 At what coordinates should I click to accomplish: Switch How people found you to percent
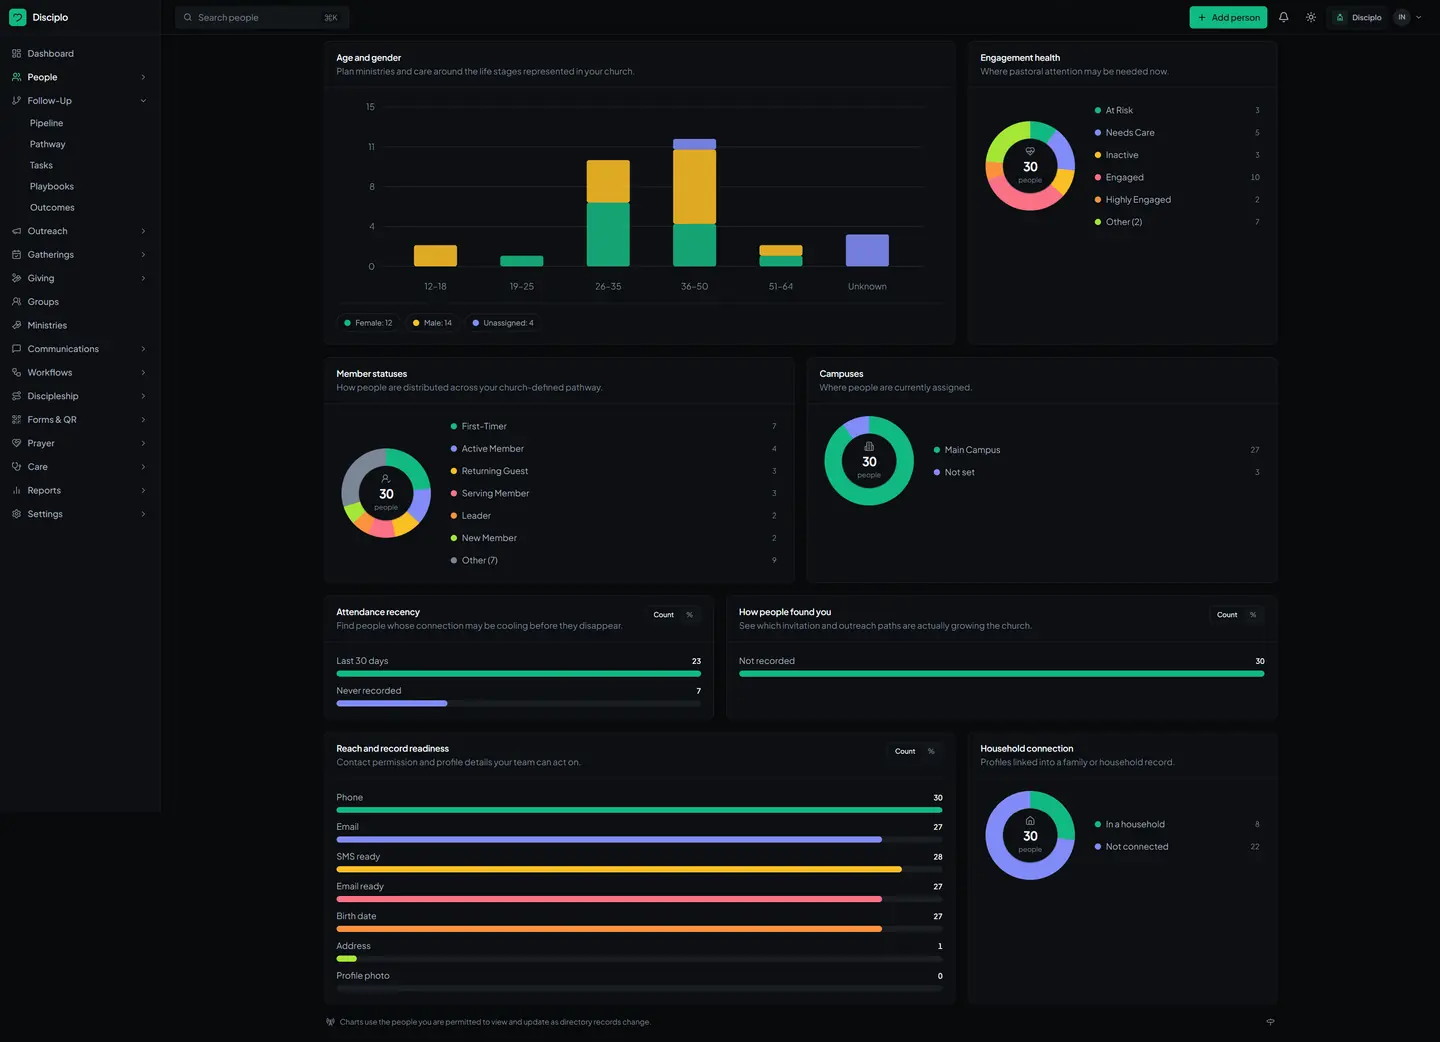(1252, 615)
